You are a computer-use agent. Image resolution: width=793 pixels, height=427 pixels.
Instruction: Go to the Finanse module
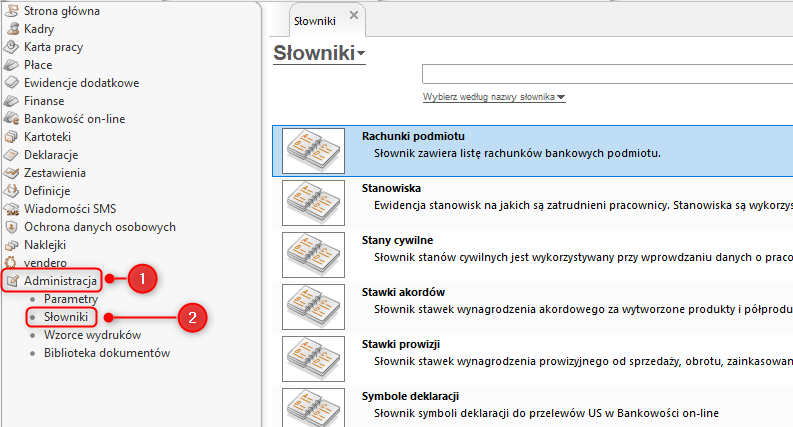pos(44,101)
